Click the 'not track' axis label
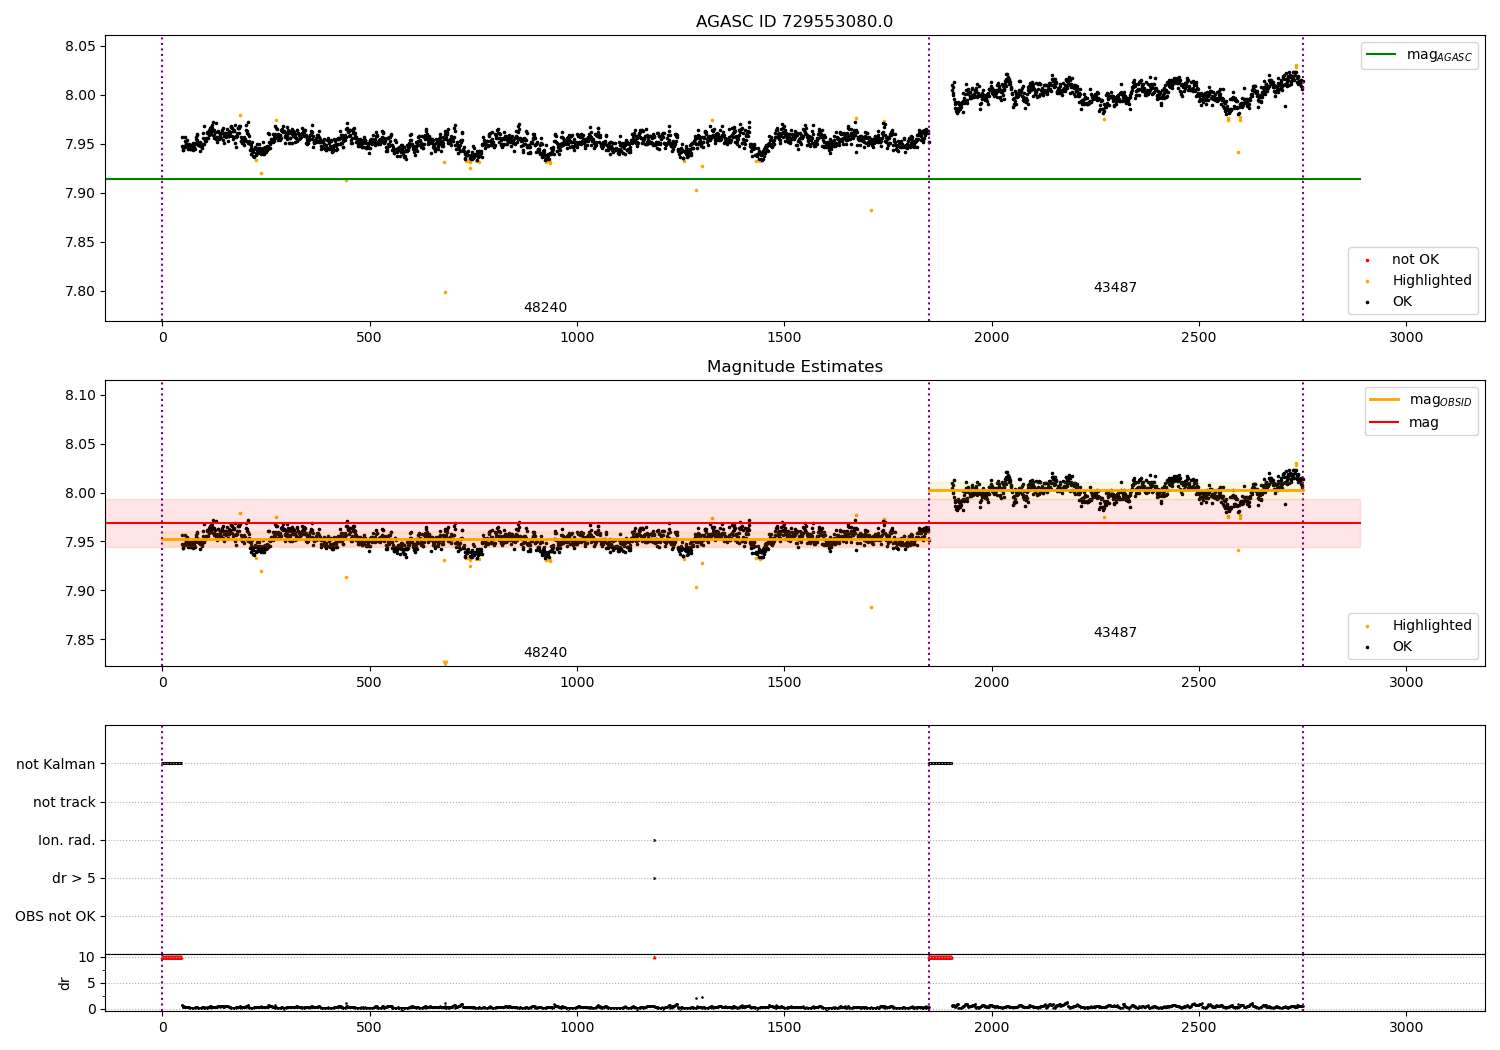1500x1050 pixels. pos(64,802)
